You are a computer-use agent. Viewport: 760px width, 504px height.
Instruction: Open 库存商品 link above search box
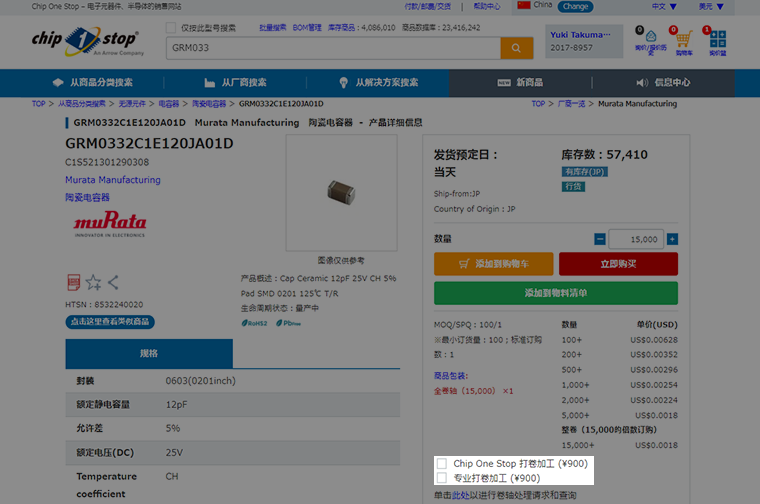pos(341,28)
